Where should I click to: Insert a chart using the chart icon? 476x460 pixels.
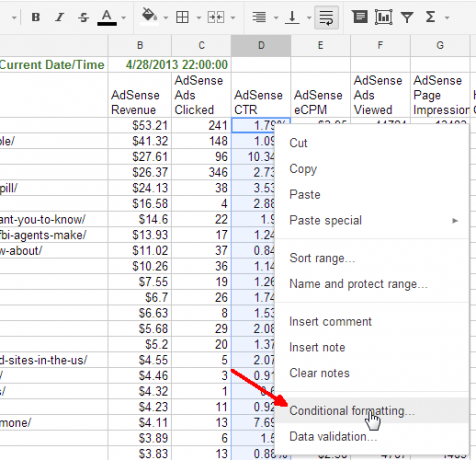pos(383,17)
